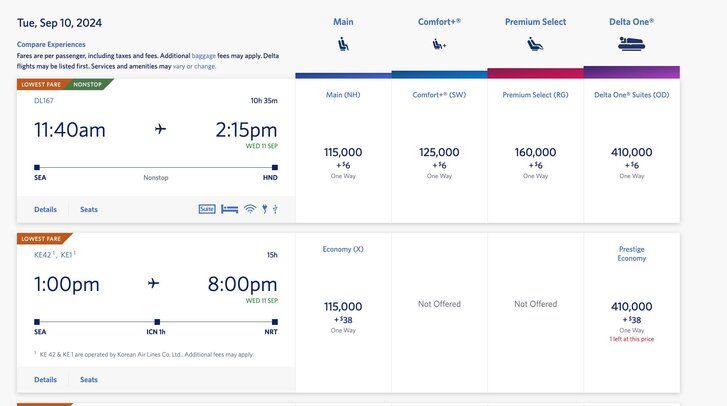Select Delta One Suites 410,000 miles fare

pos(631,158)
